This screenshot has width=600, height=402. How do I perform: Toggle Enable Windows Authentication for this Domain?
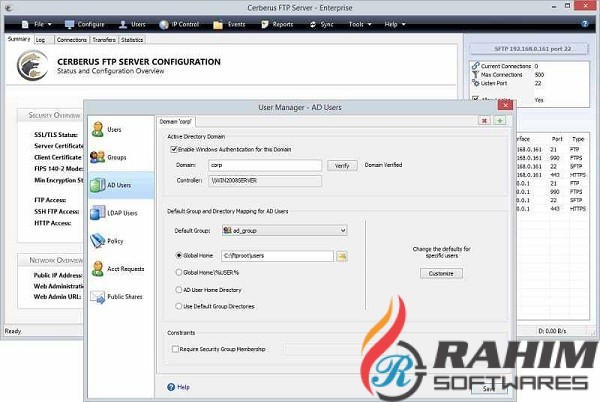click(174, 150)
